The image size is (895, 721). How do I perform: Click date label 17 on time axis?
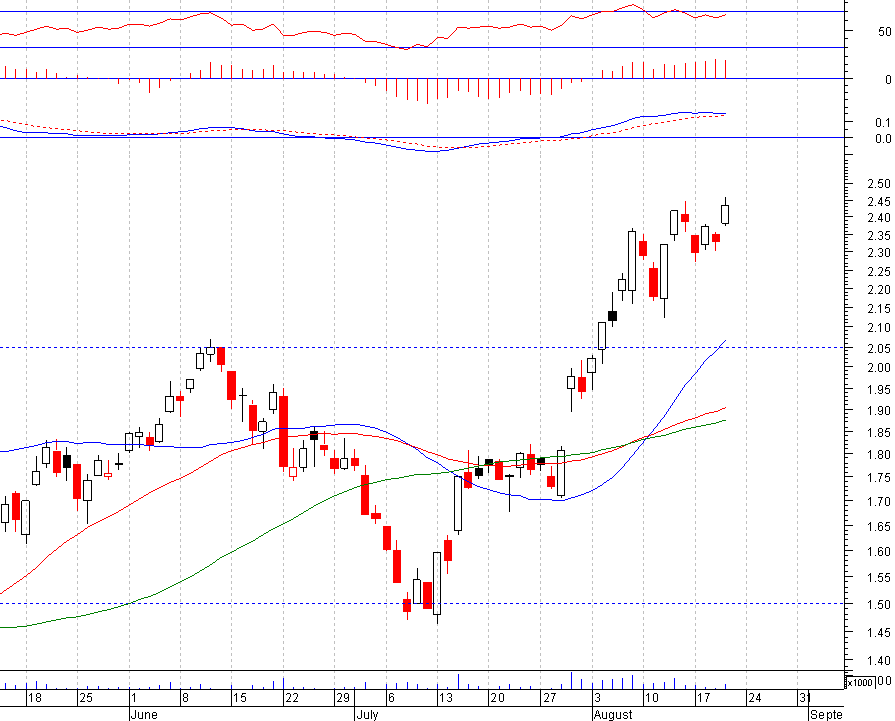click(703, 698)
